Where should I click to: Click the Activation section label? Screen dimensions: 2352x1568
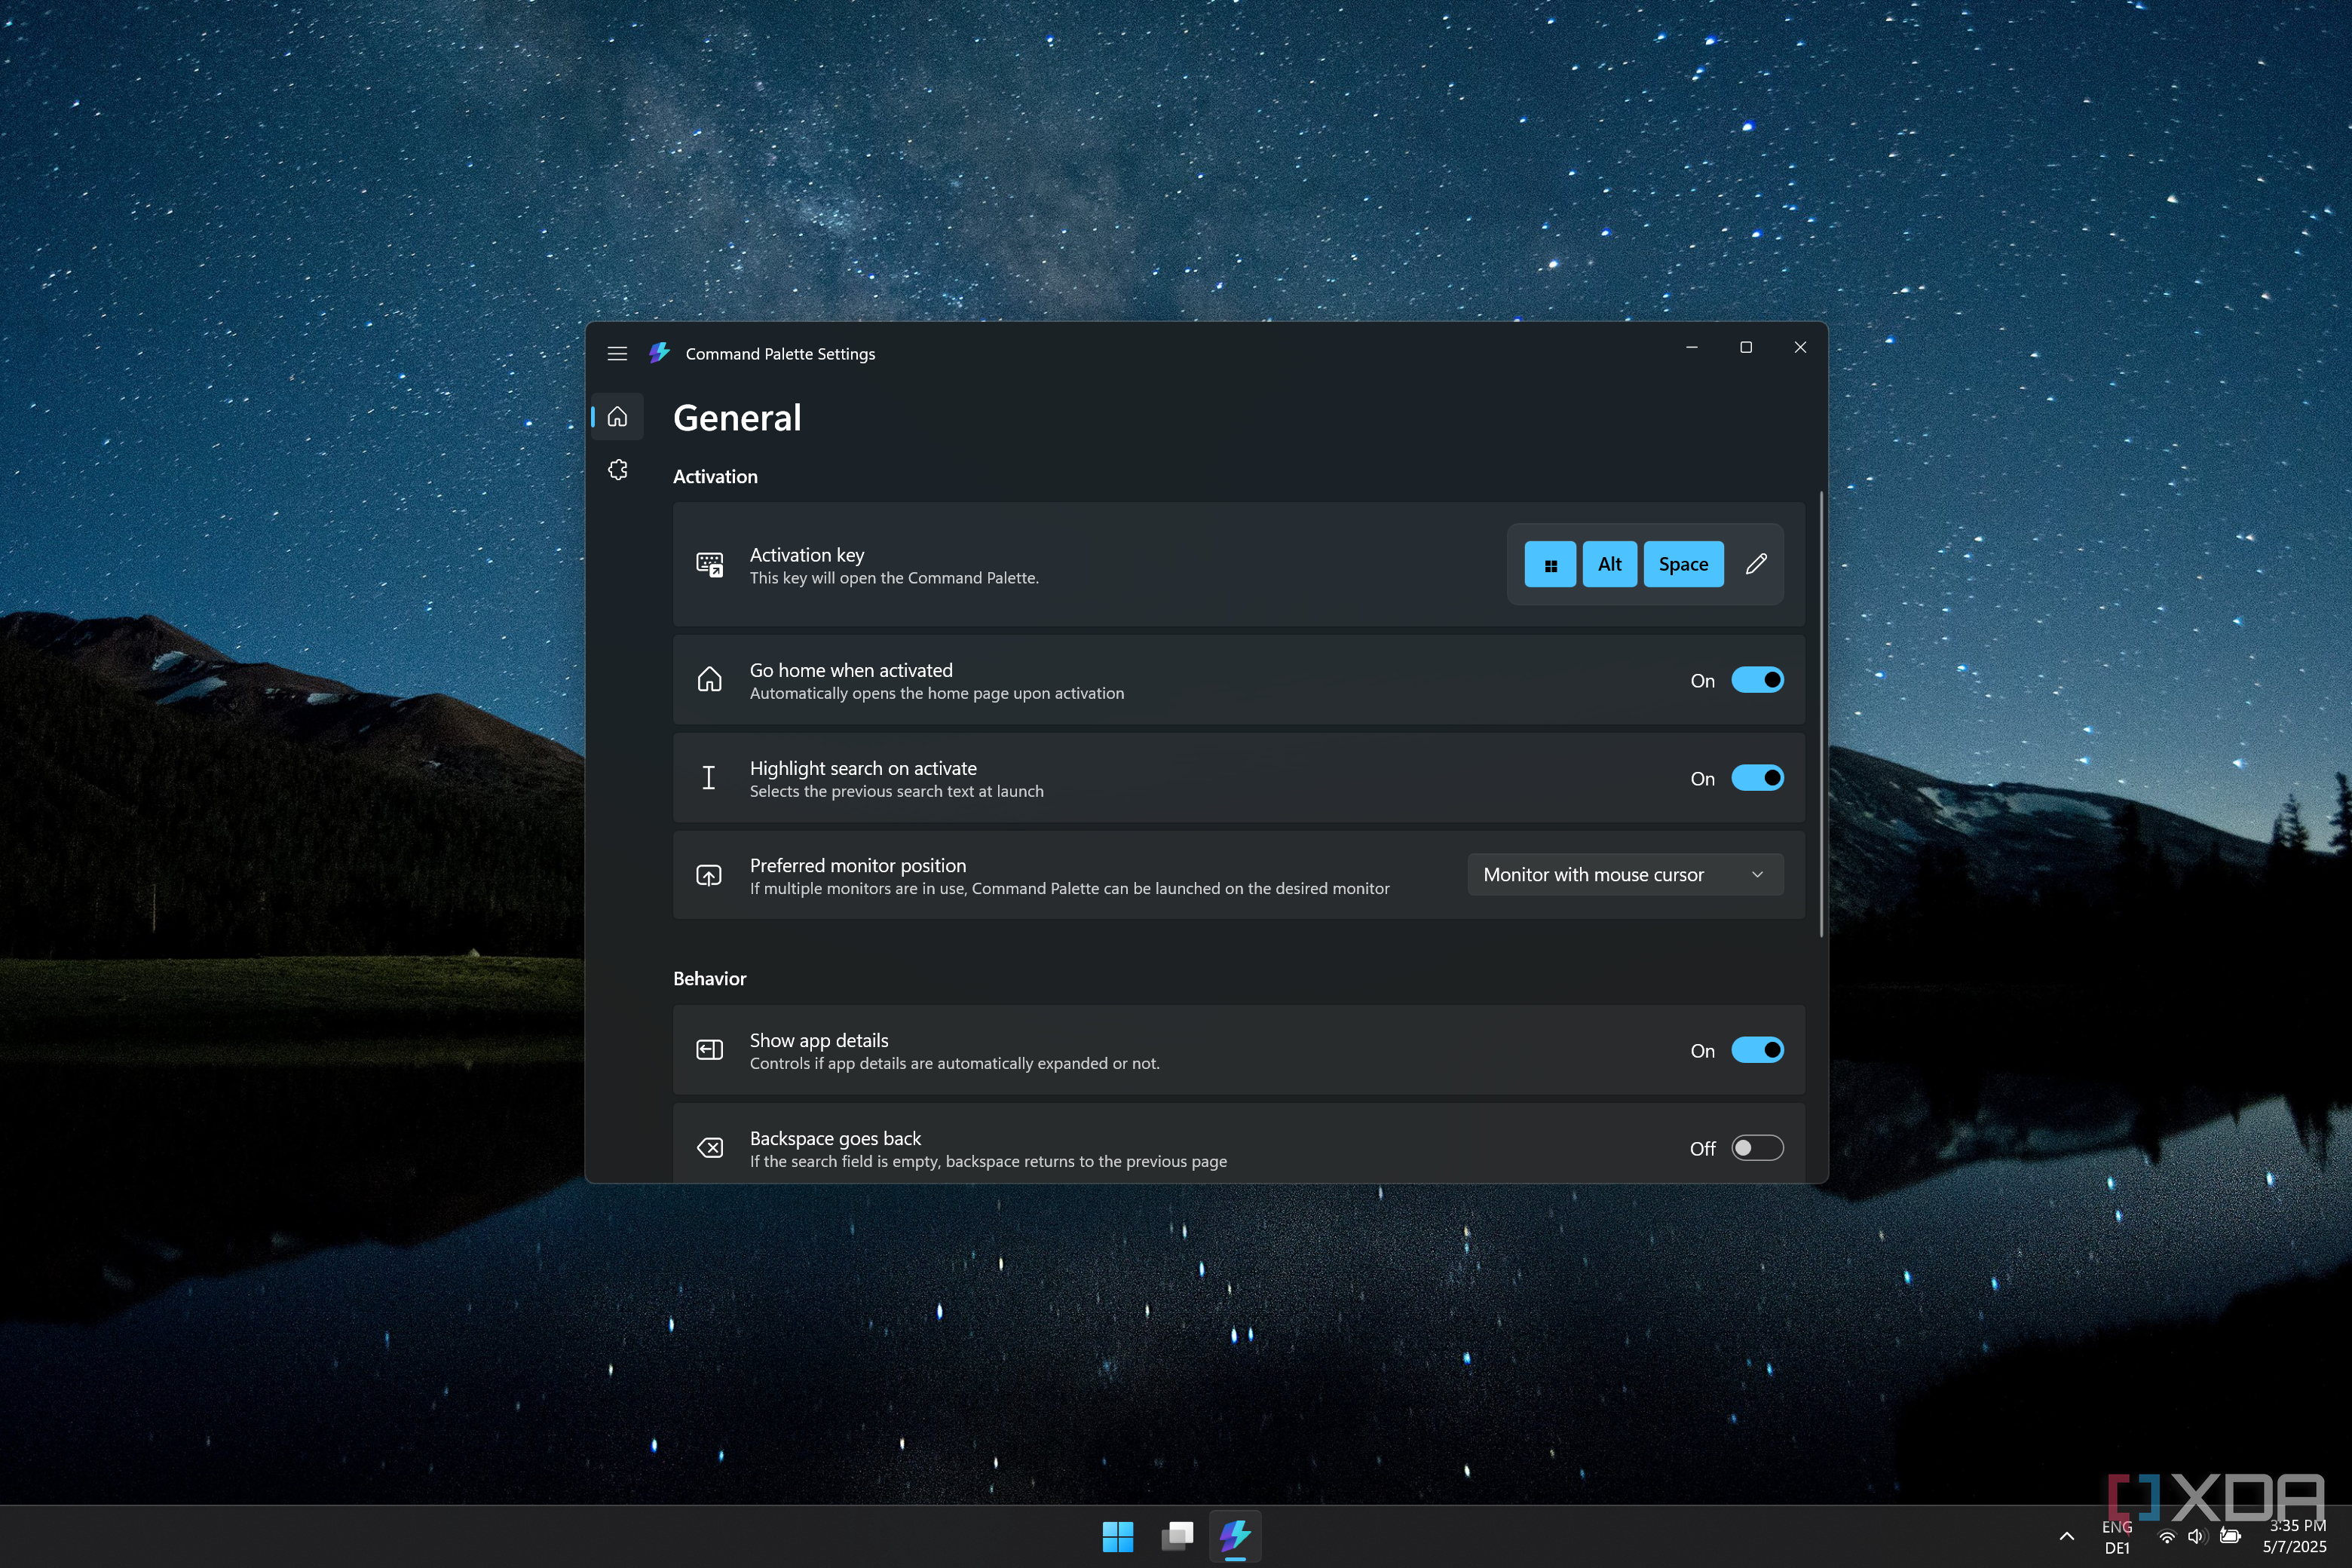(715, 477)
